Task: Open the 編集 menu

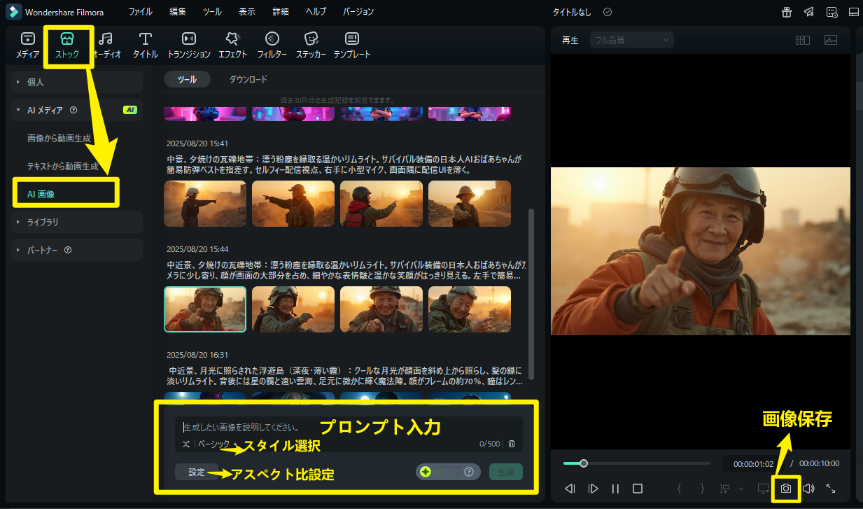Action: click(178, 12)
